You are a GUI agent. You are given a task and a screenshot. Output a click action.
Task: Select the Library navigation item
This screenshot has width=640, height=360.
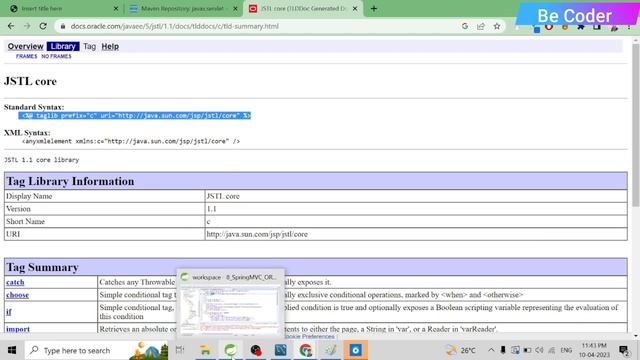[x=63, y=47]
